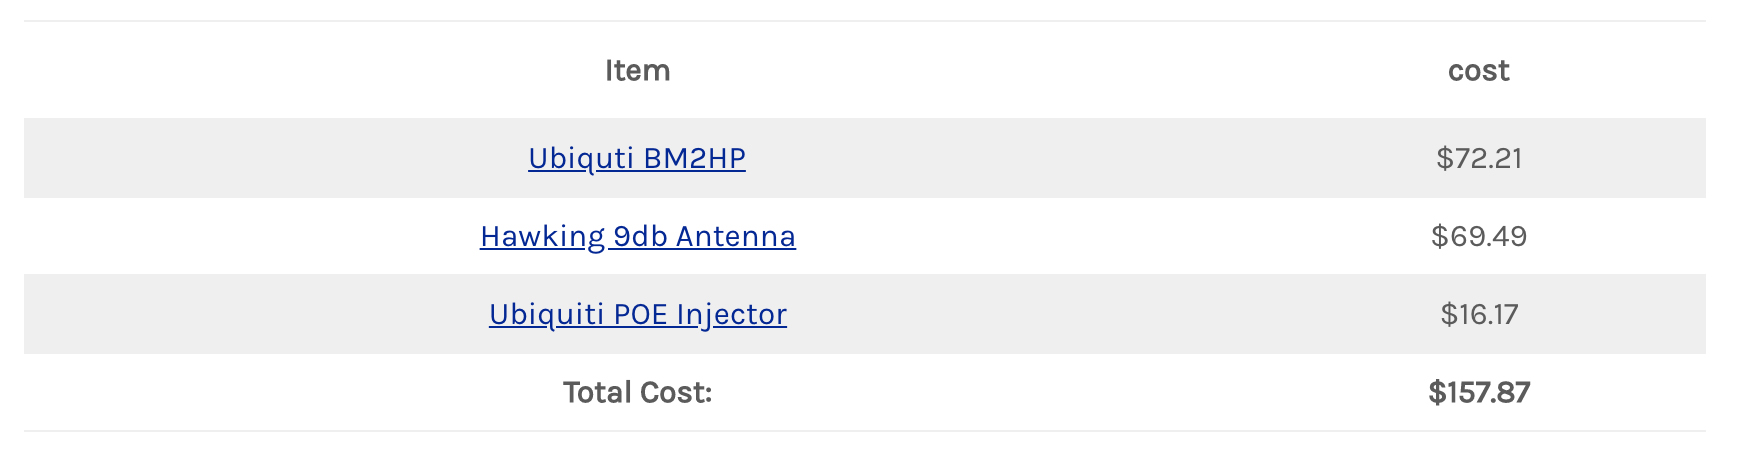Click the "Total Cost:" label
Image resolution: width=1738 pixels, height=472 pixels.
pyautogui.click(x=637, y=392)
